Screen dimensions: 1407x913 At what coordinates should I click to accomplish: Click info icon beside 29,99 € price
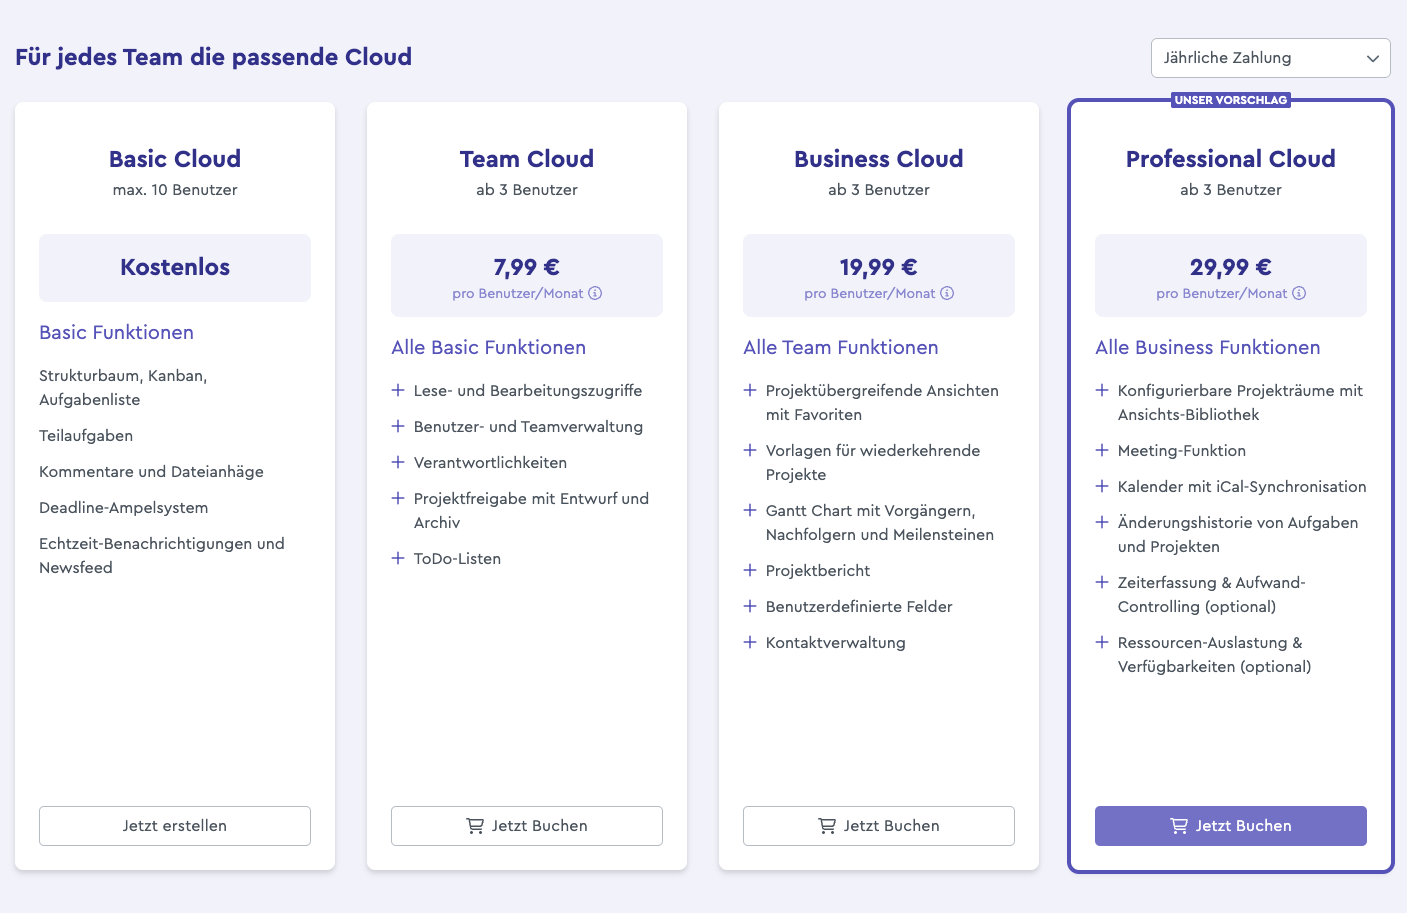(x=1299, y=293)
